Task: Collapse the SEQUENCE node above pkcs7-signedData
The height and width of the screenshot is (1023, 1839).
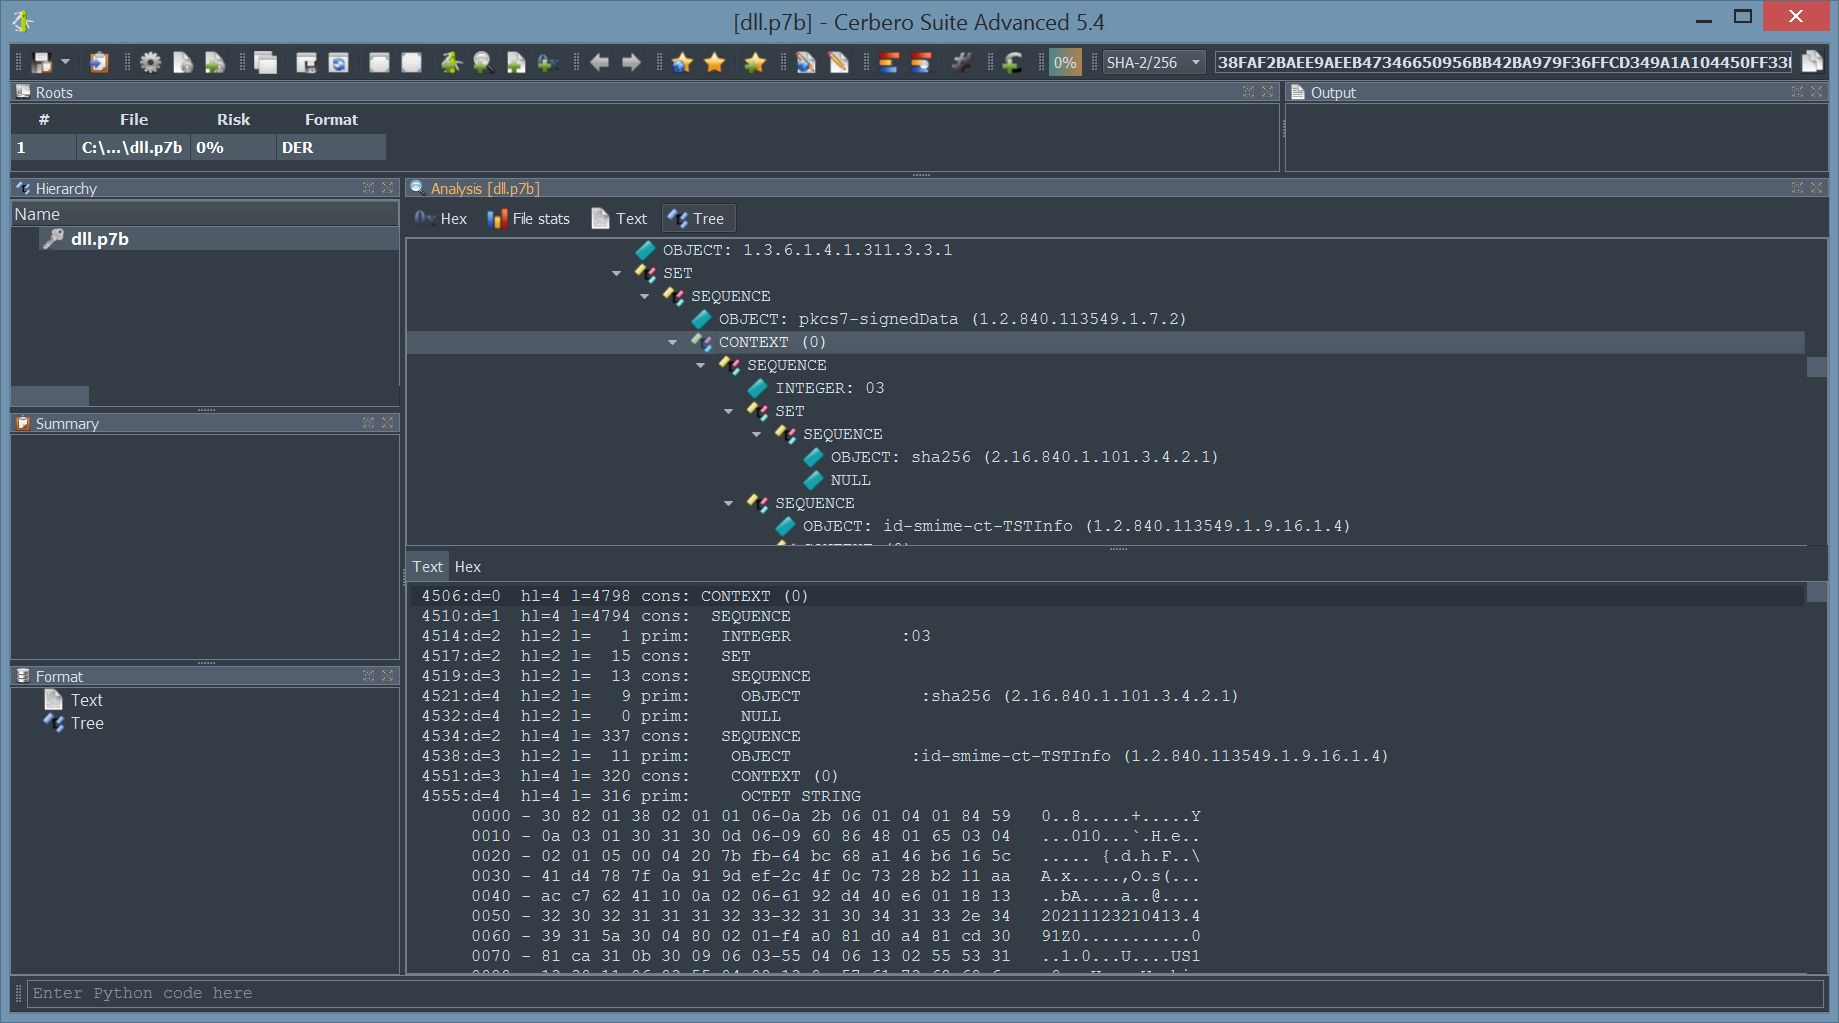Action: [645, 296]
